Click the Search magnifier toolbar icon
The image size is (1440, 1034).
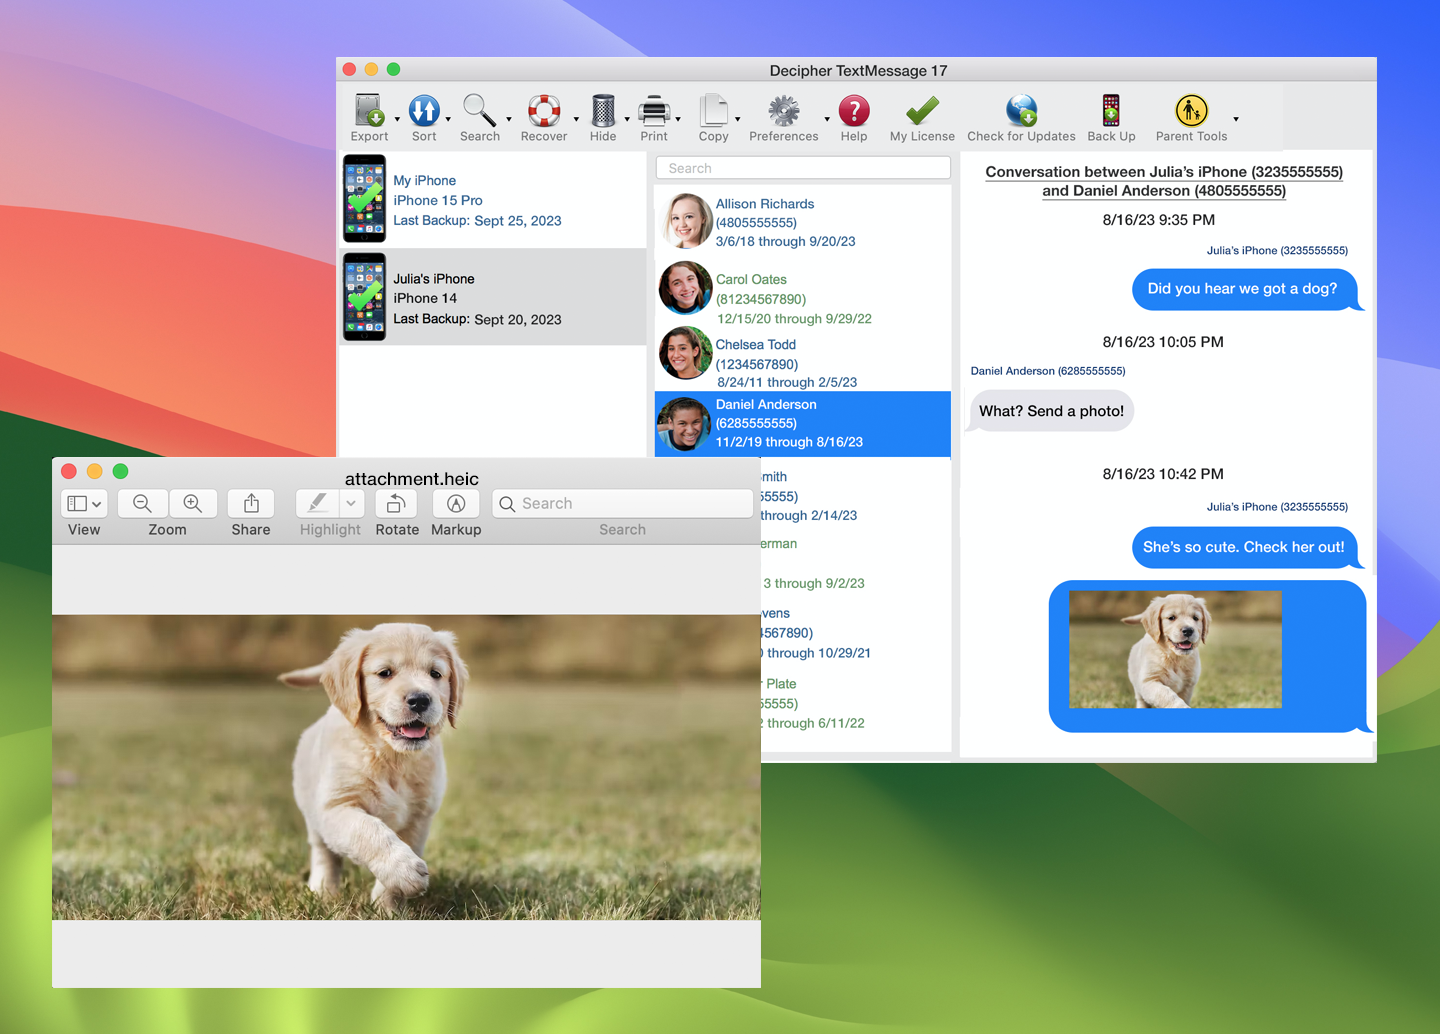pos(479,110)
